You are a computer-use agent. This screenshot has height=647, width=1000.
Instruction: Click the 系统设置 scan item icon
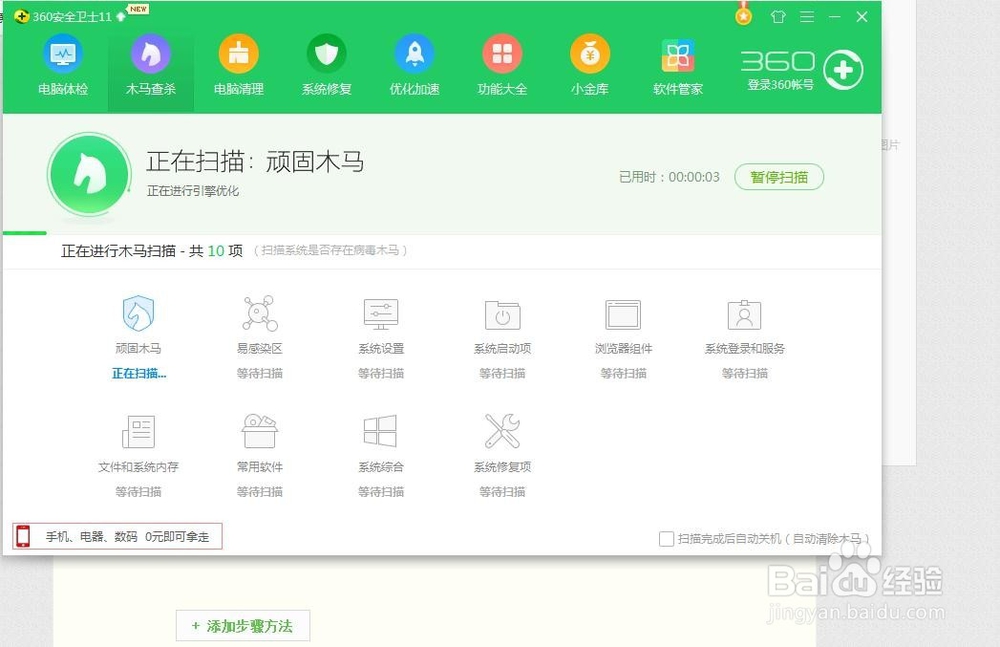coord(381,314)
